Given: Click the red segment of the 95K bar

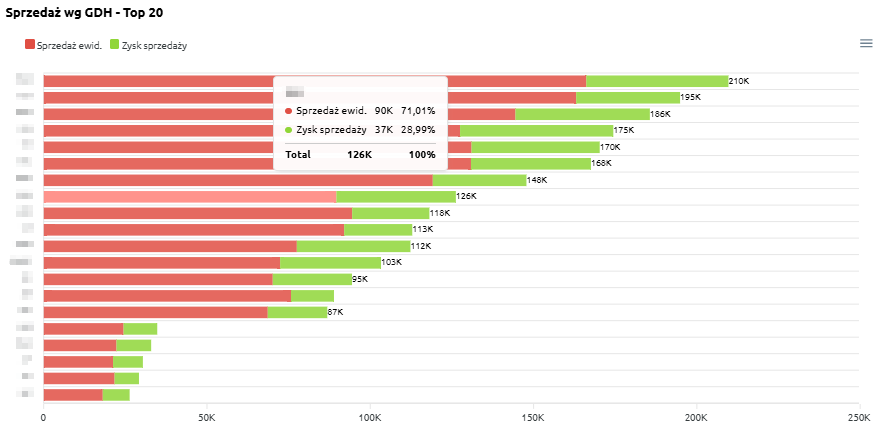Looking at the screenshot, I should (x=158, y=279).
